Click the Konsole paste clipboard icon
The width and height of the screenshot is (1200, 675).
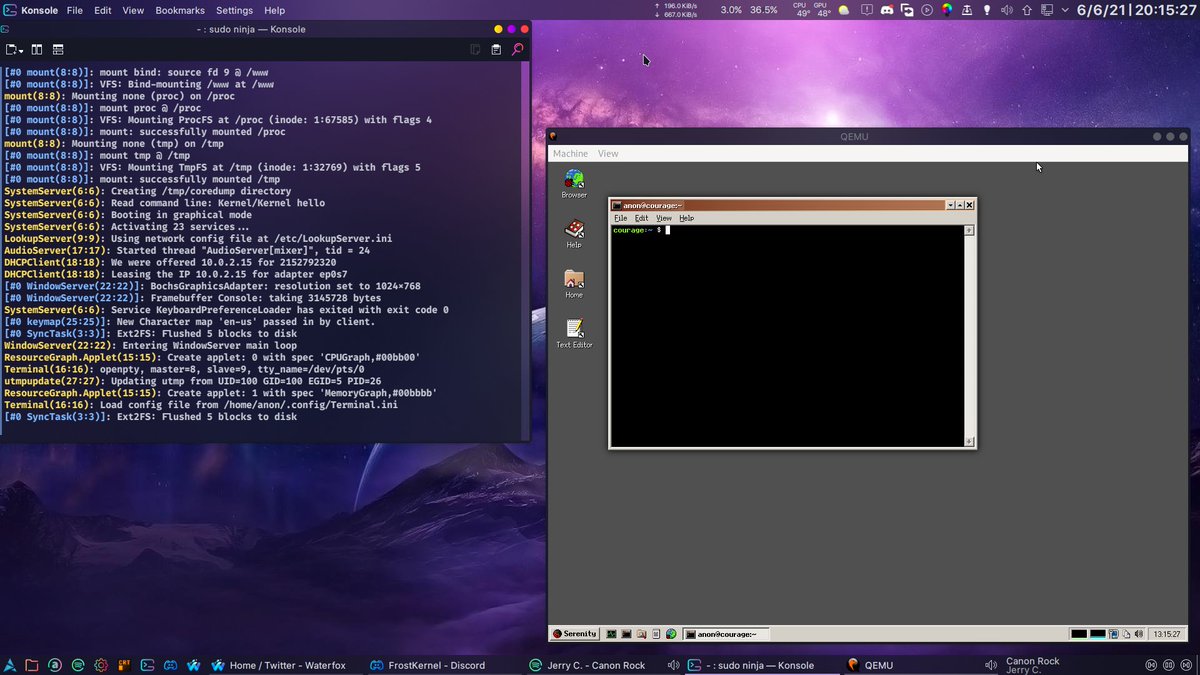(x=496, y=49)
